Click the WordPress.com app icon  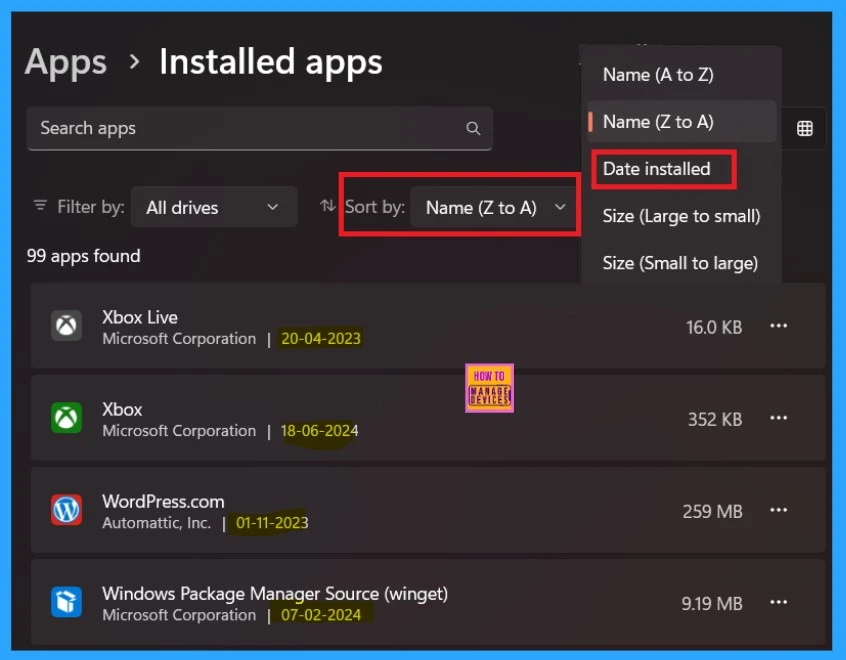(66, 509)
